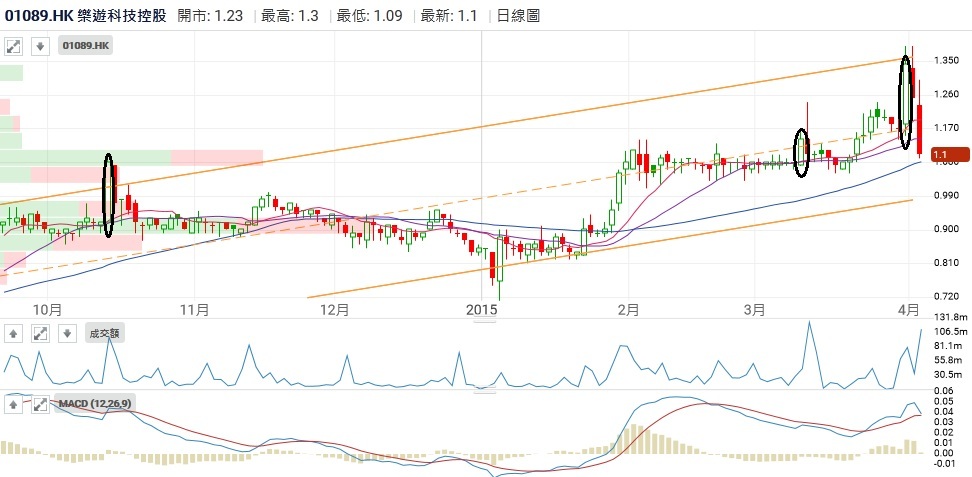Move the MACD pane up

[14, 404]
